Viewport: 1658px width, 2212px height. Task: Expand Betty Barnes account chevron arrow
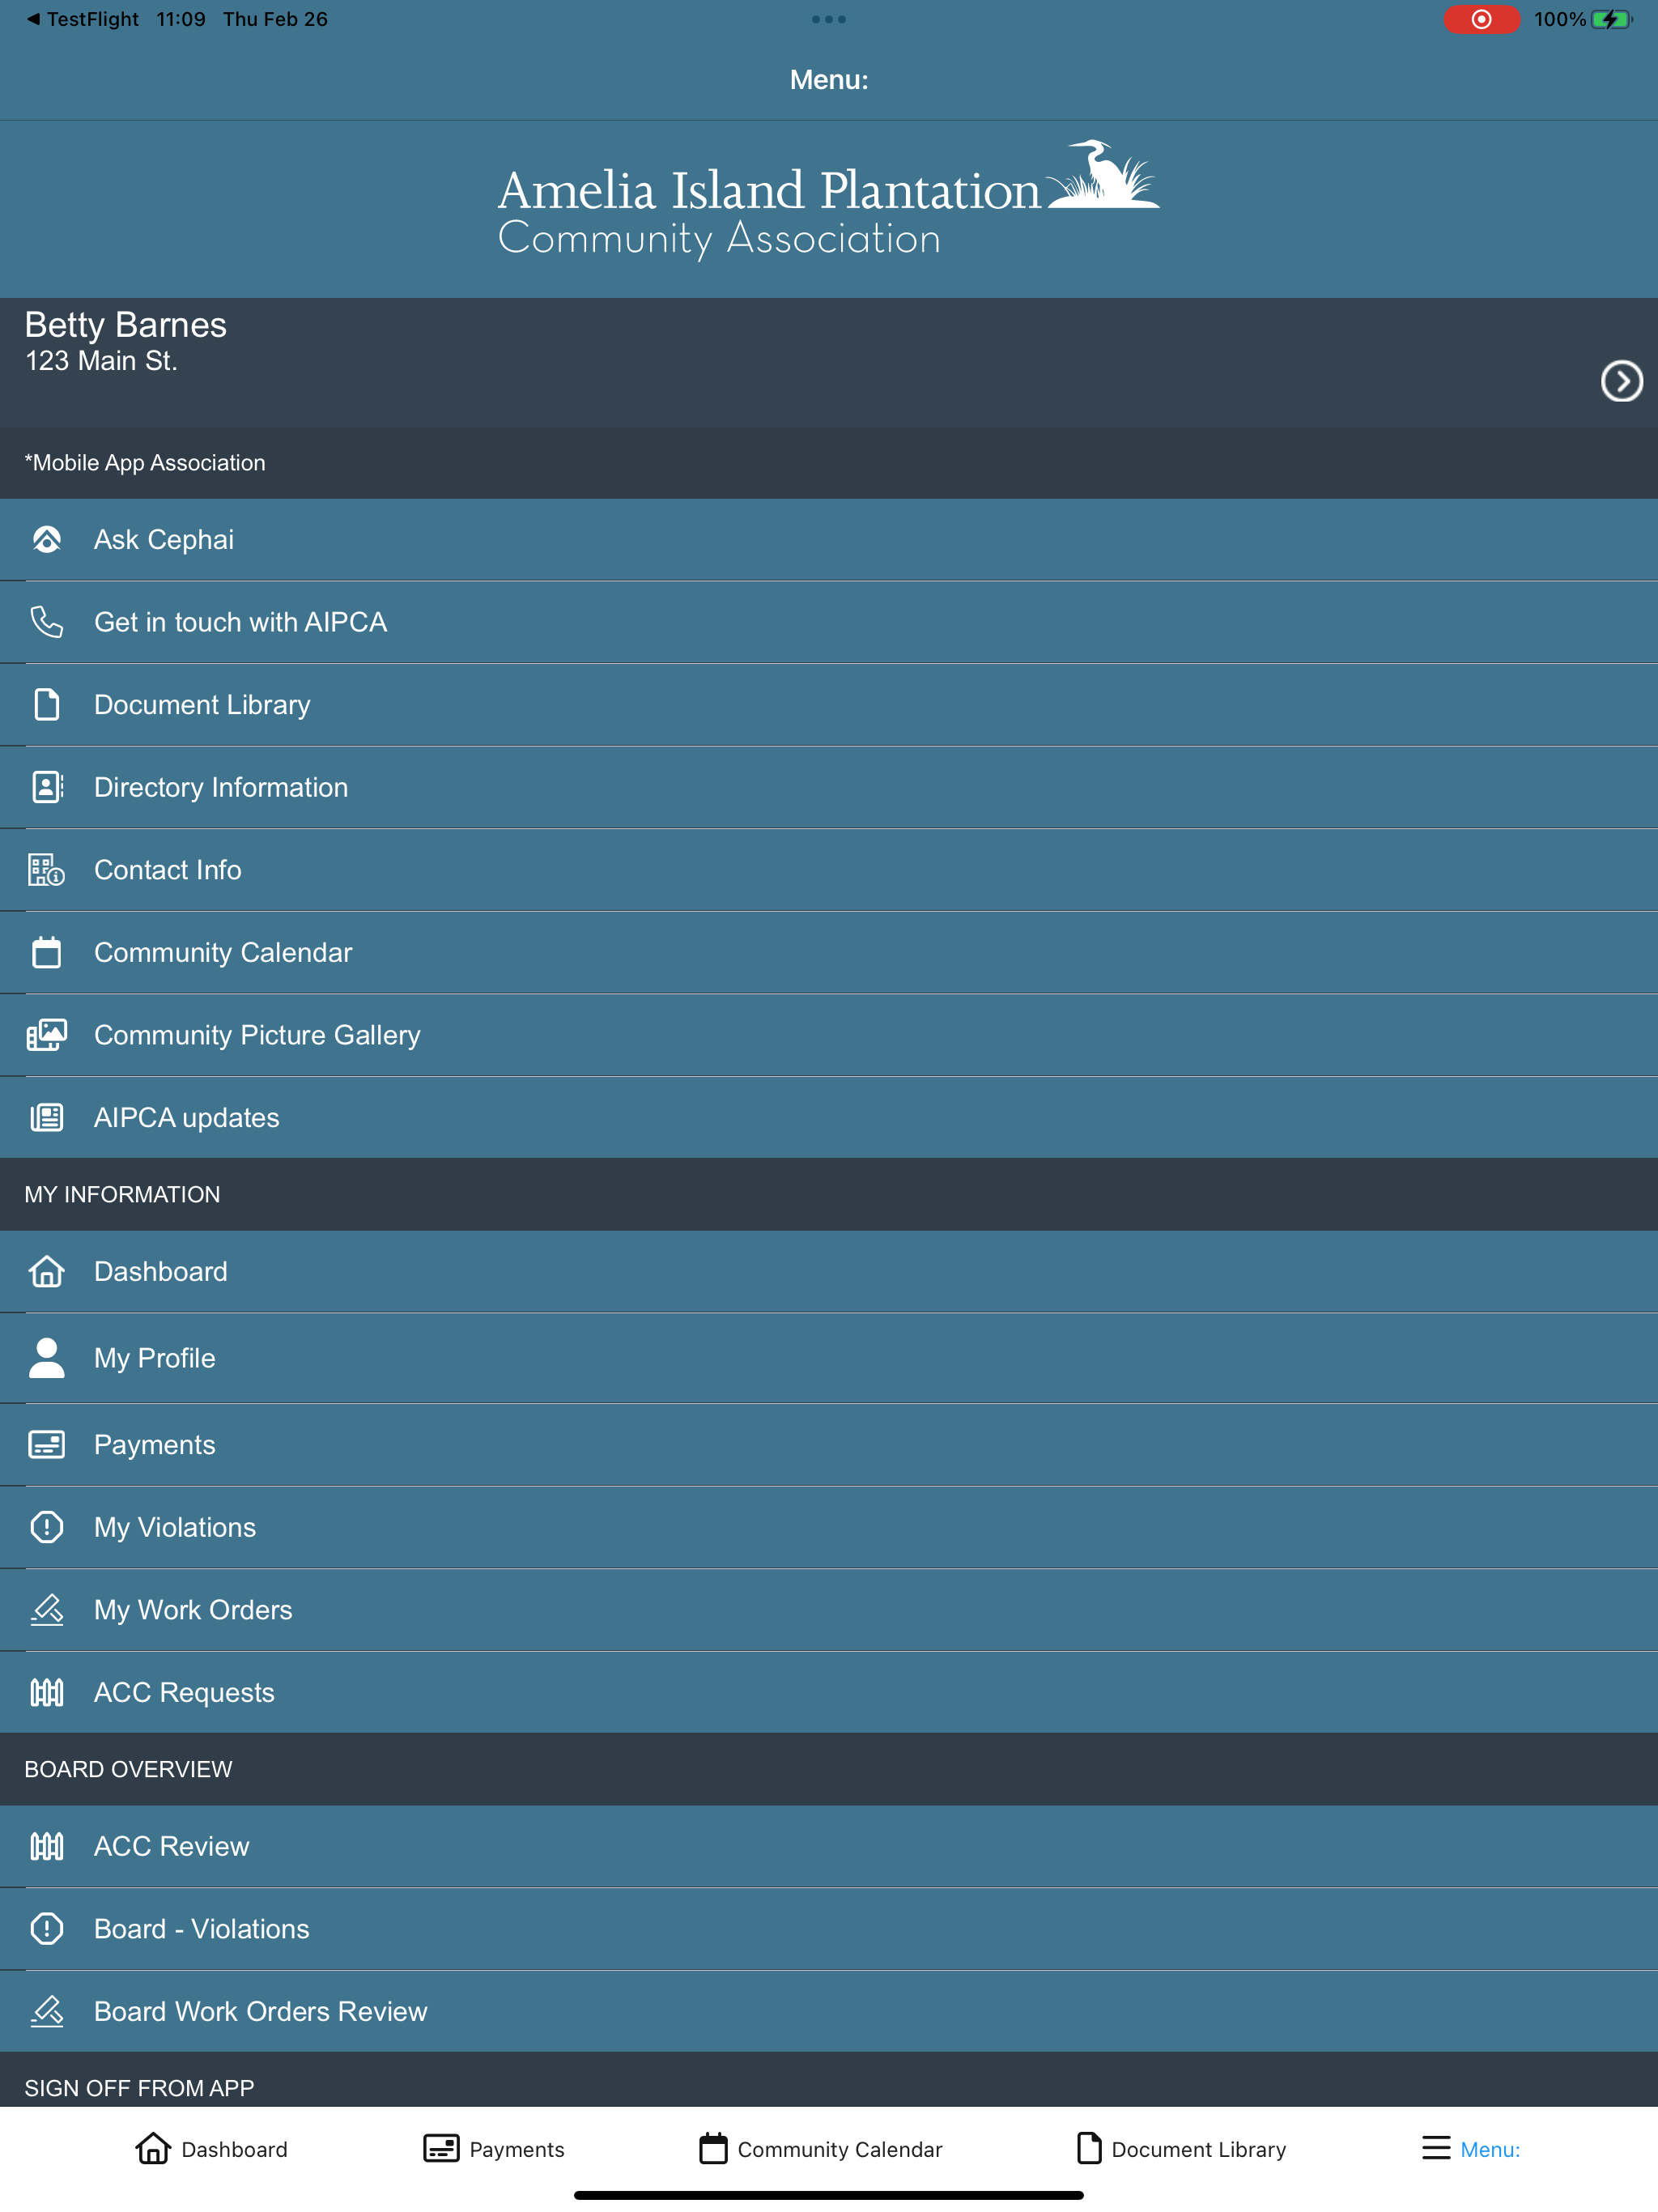[x=1621, y=381]
